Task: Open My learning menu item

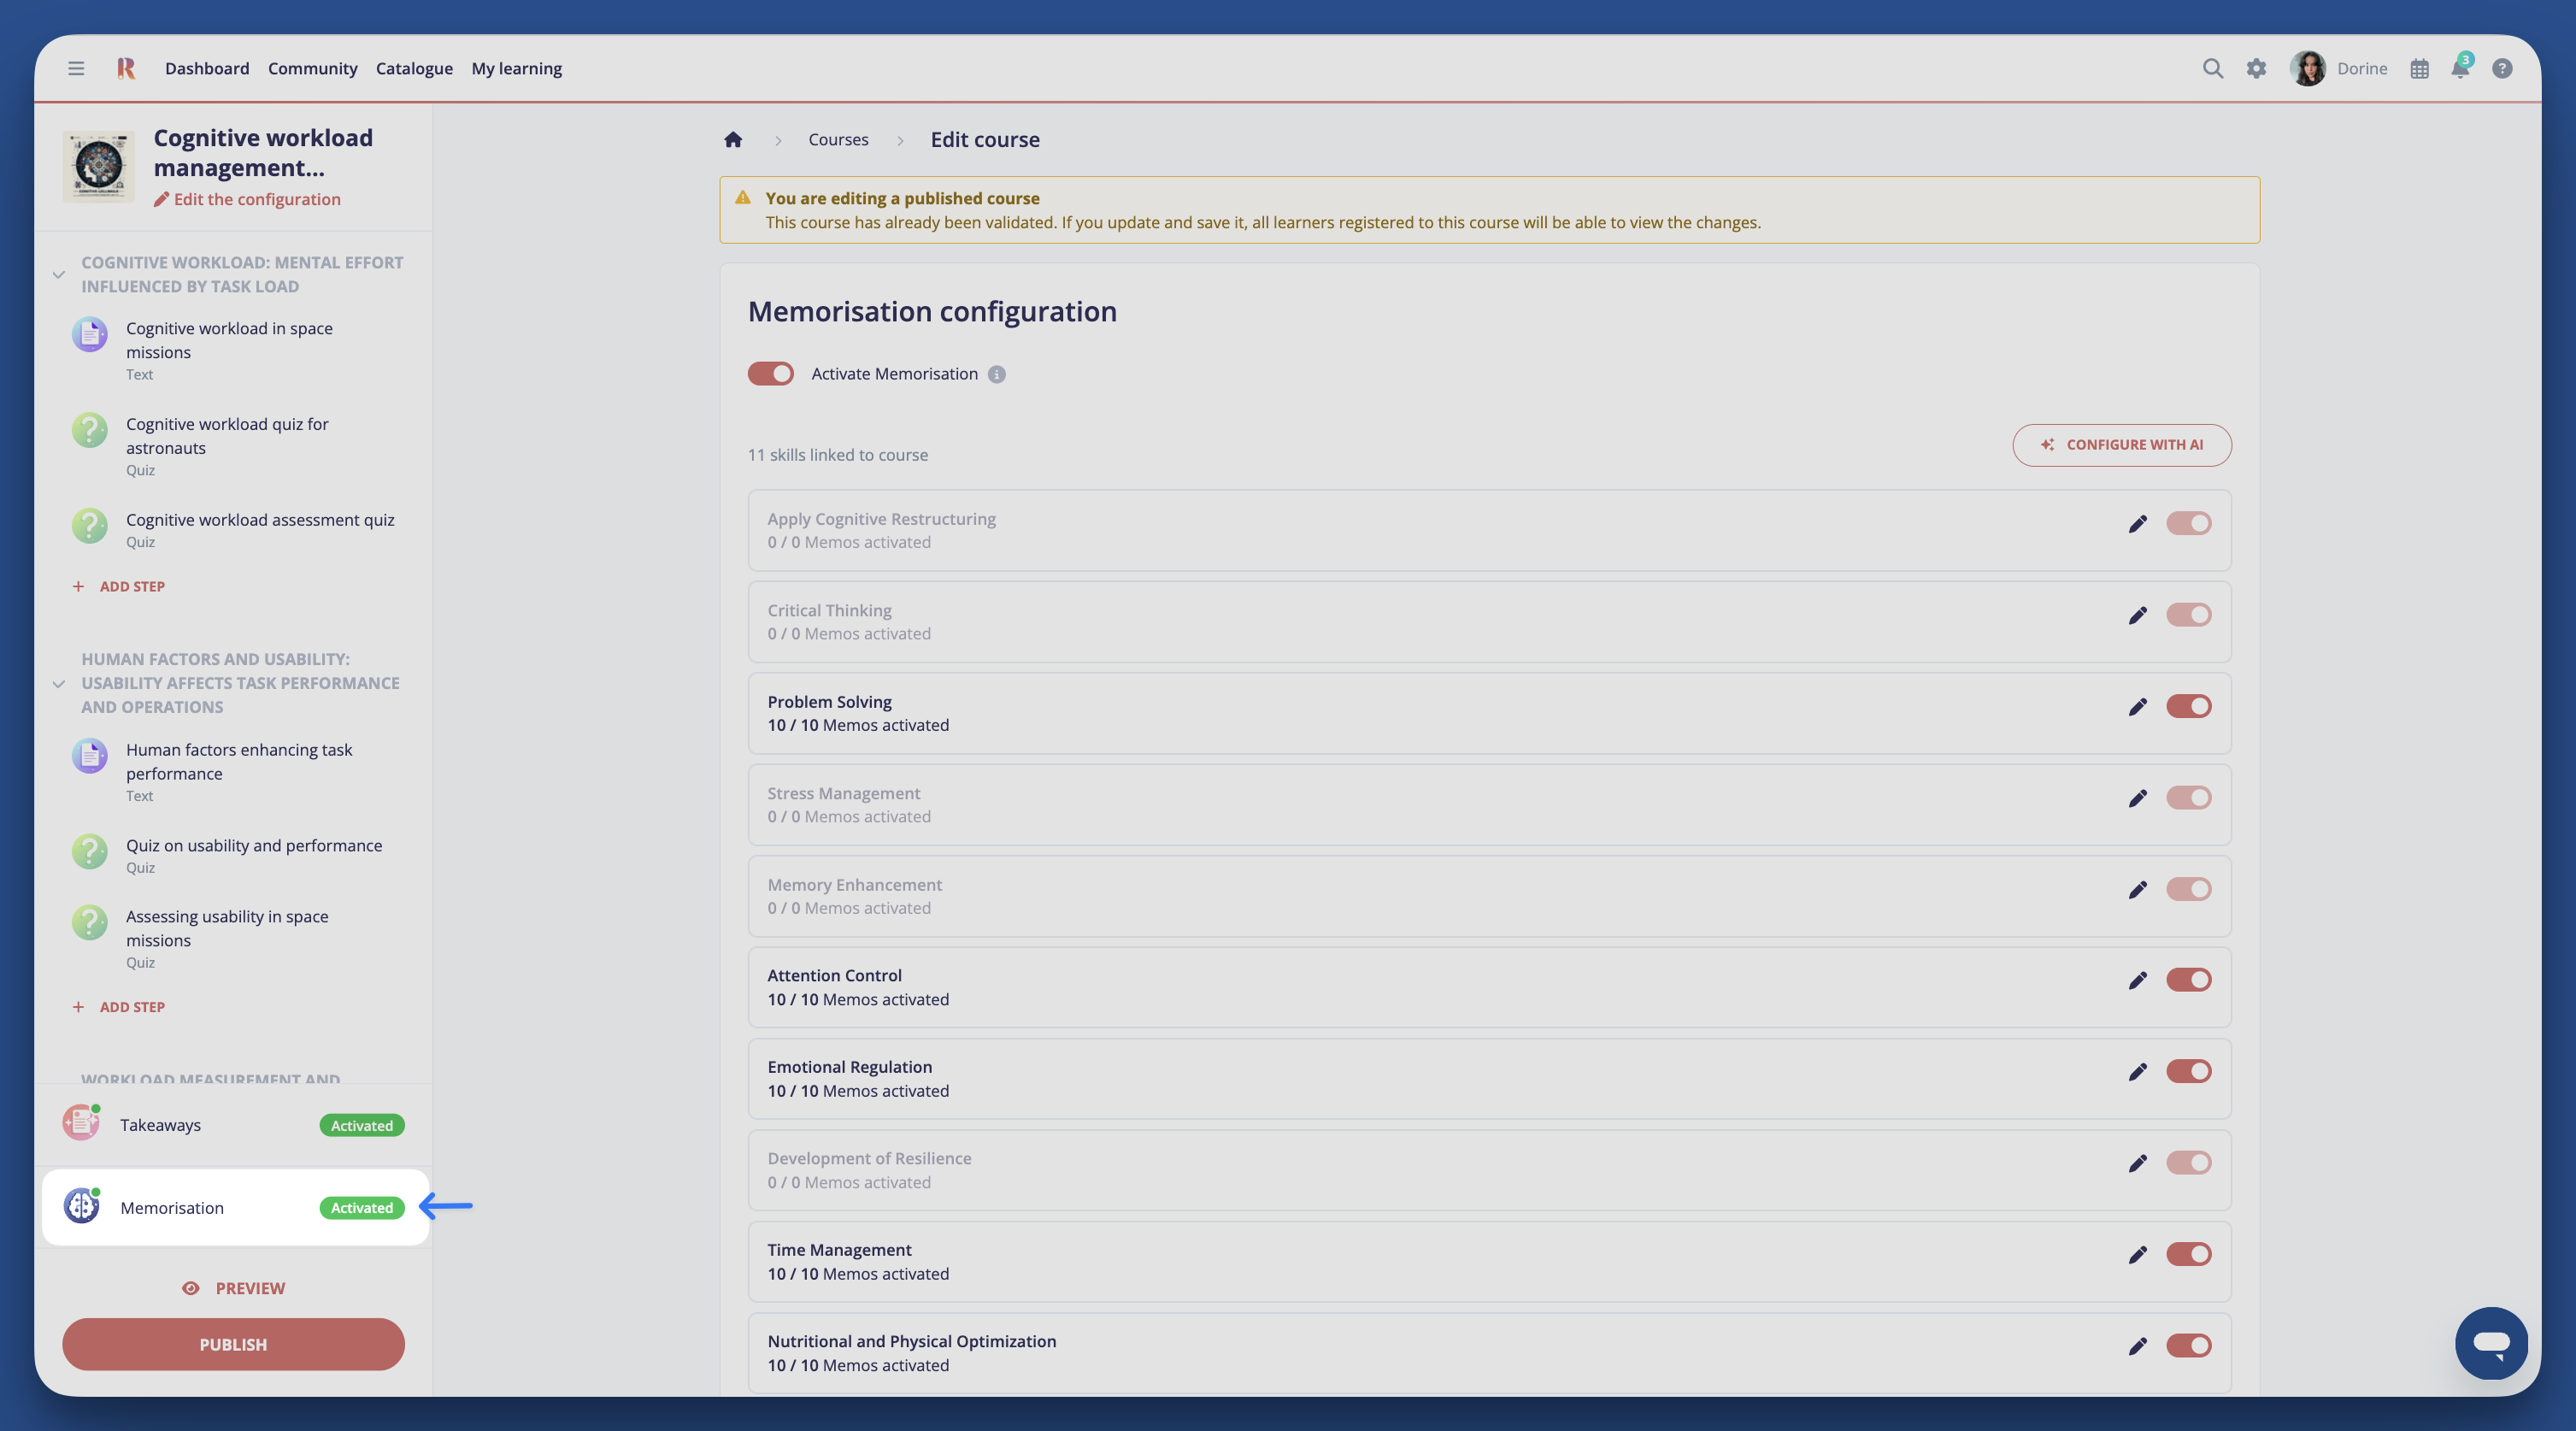Action: (x=516, y=68)
